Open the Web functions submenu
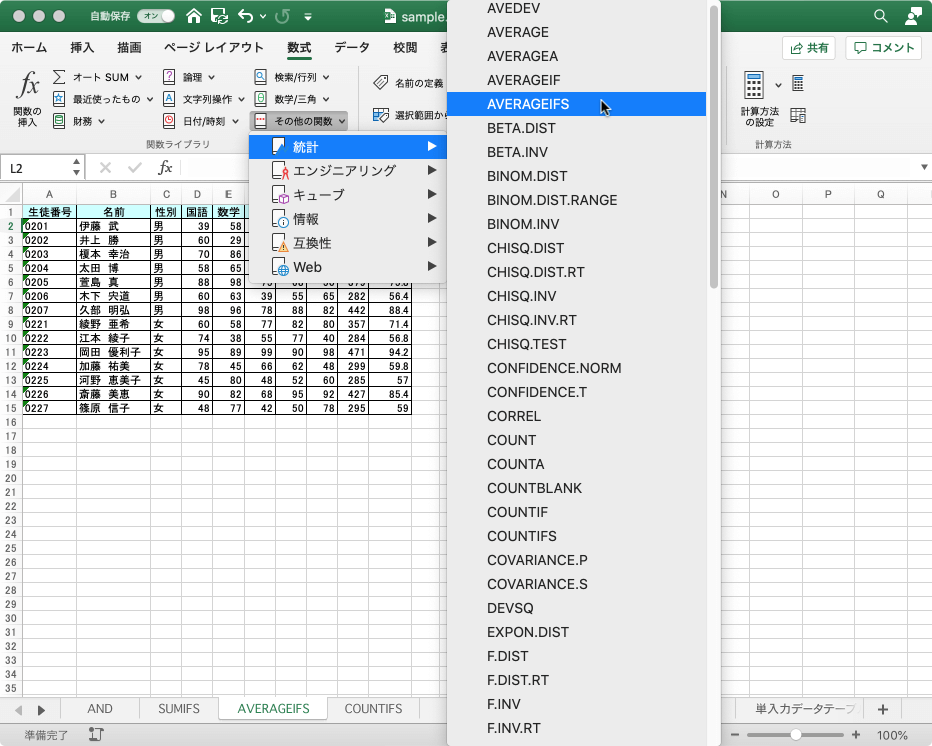This screenshot has height=746, width=932. coord(348,267)
